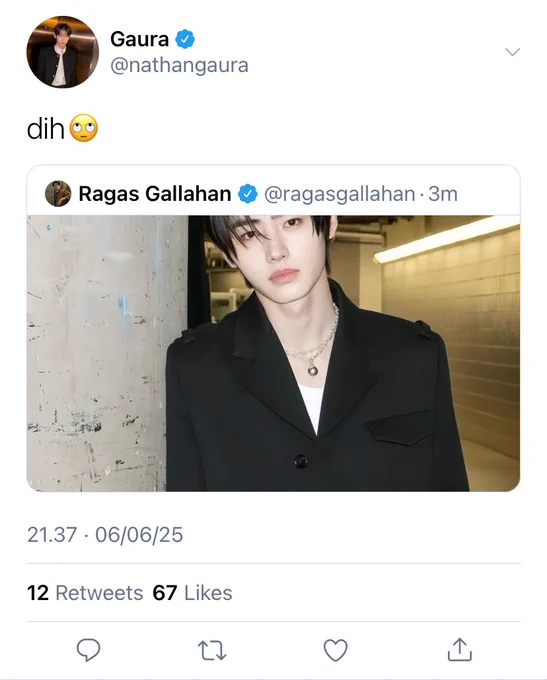Viewport: 547px width, 680px height.
Task: Click Ragas Gallahan's verified badge
Action: coord(248,193)
